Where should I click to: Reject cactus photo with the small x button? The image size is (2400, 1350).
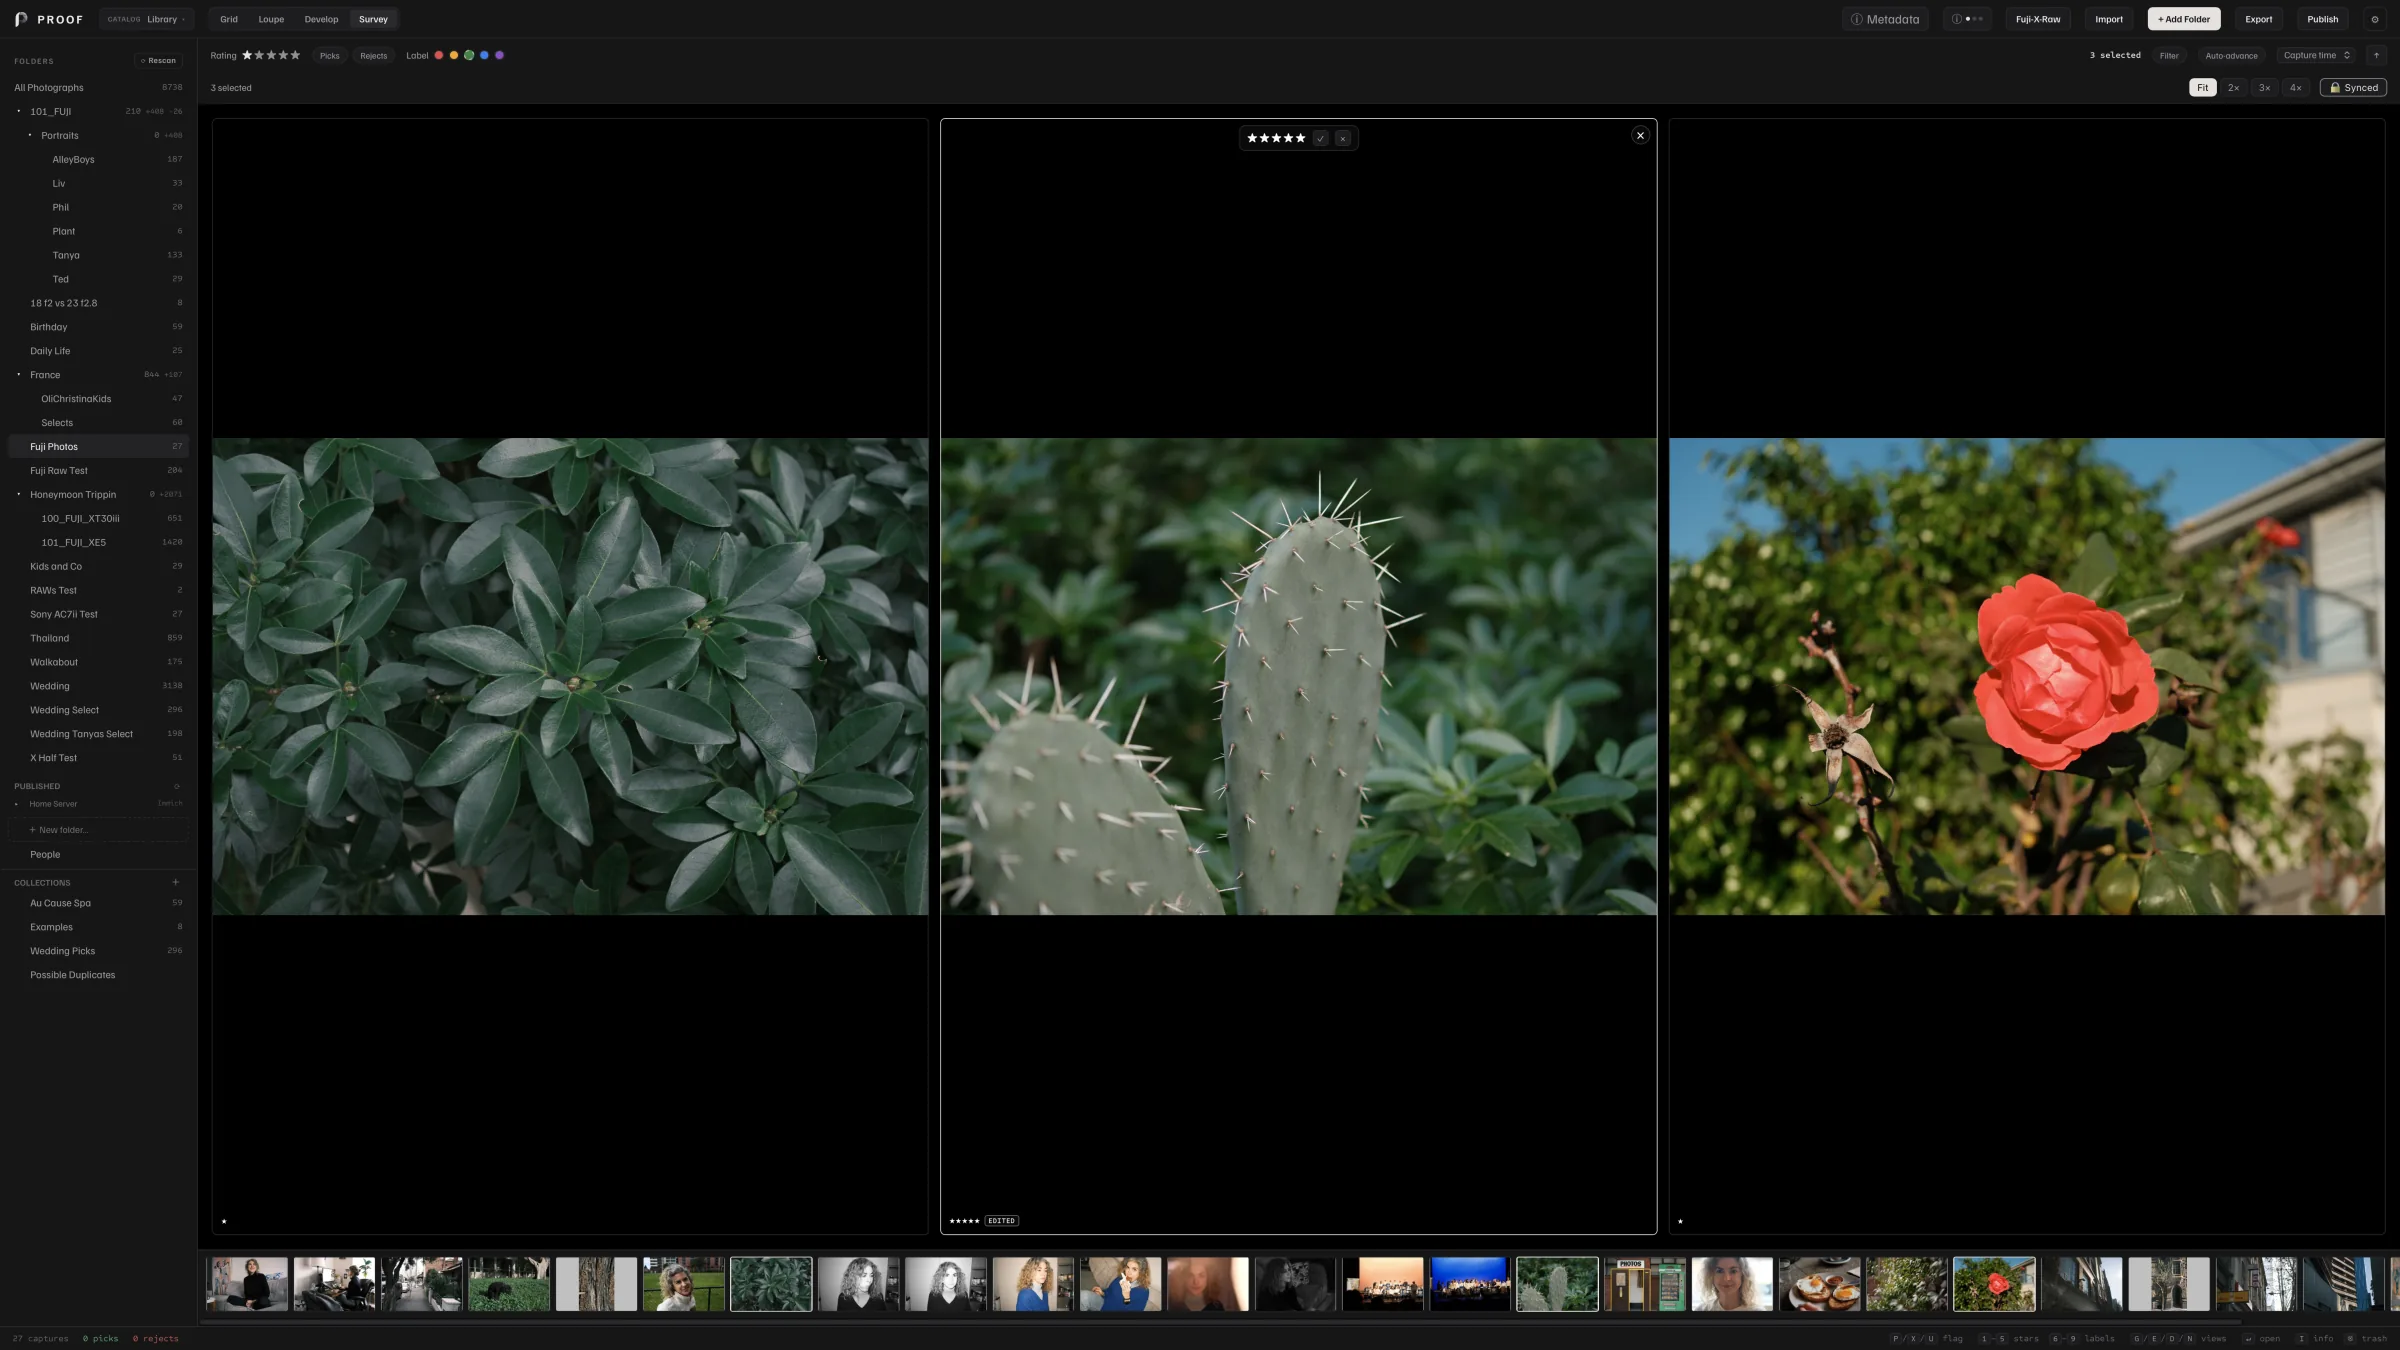click(x=1343, y=138)
